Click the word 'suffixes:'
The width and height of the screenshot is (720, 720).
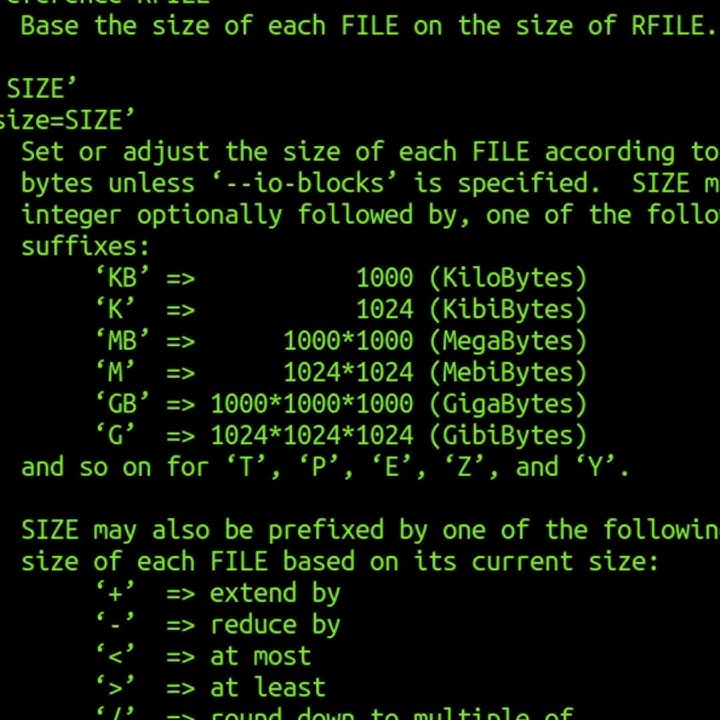click(85, 246)
